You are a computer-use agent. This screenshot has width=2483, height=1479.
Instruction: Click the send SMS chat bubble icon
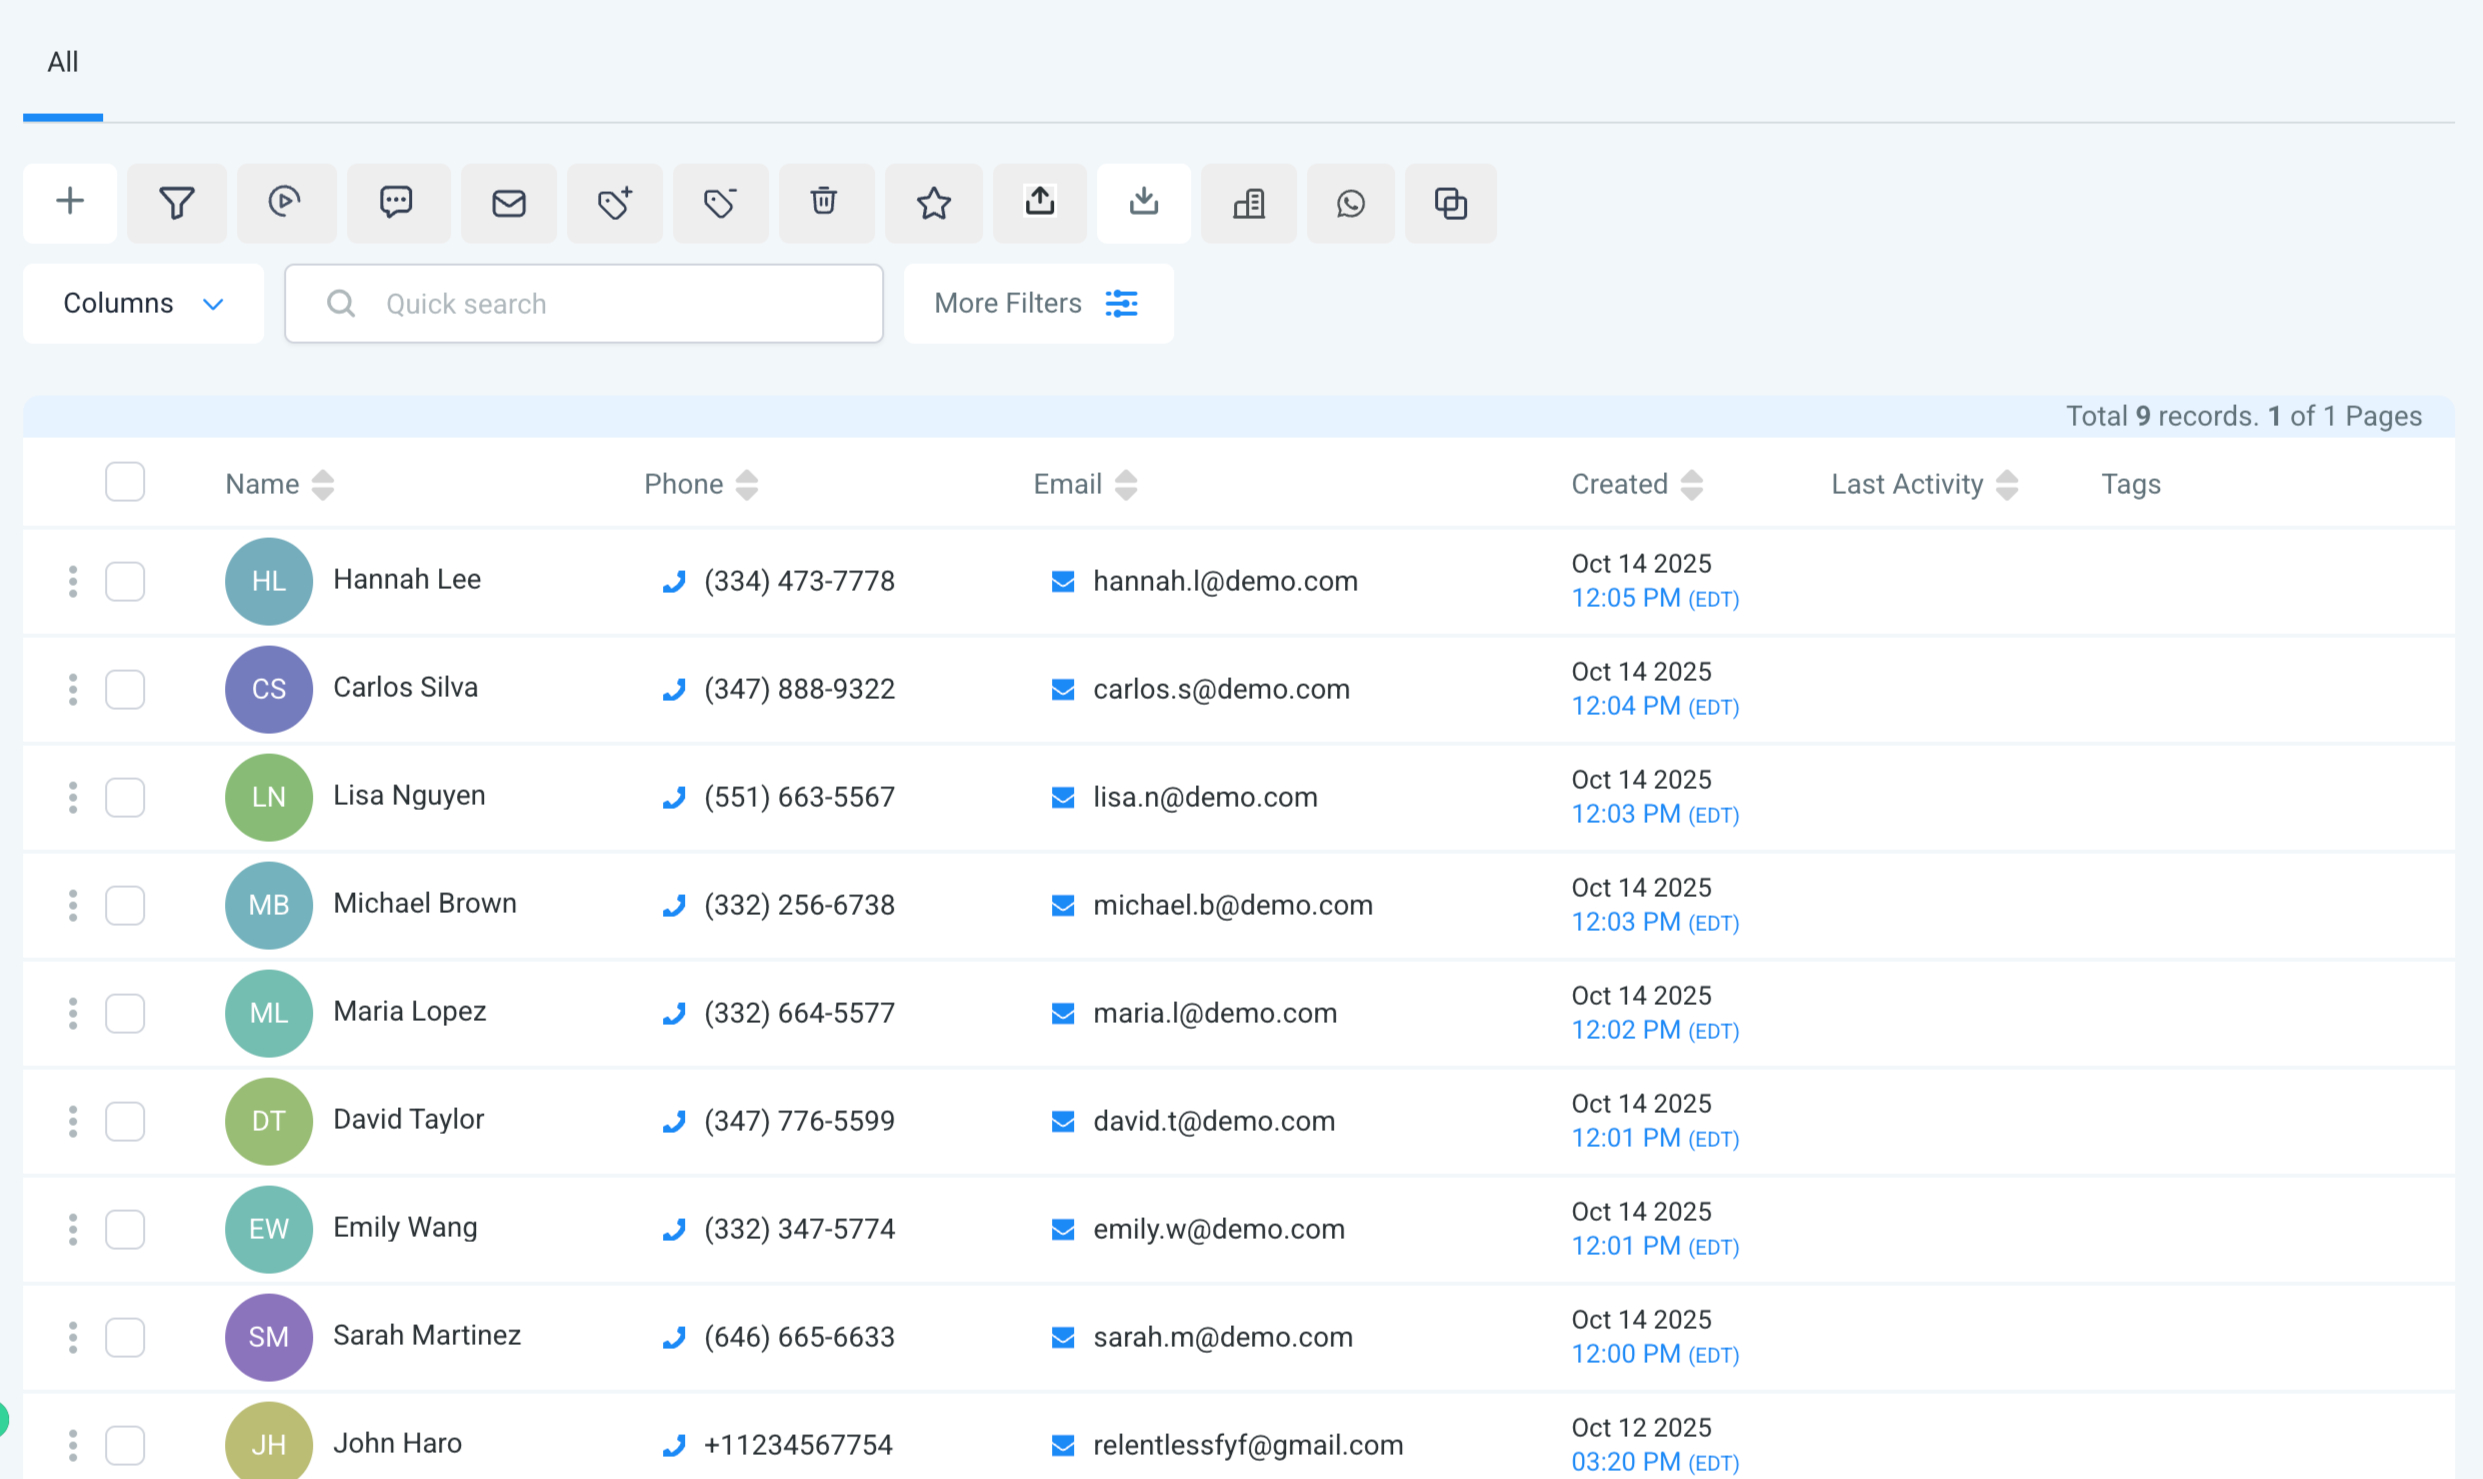pyautogui.click(x=396, y=203)
